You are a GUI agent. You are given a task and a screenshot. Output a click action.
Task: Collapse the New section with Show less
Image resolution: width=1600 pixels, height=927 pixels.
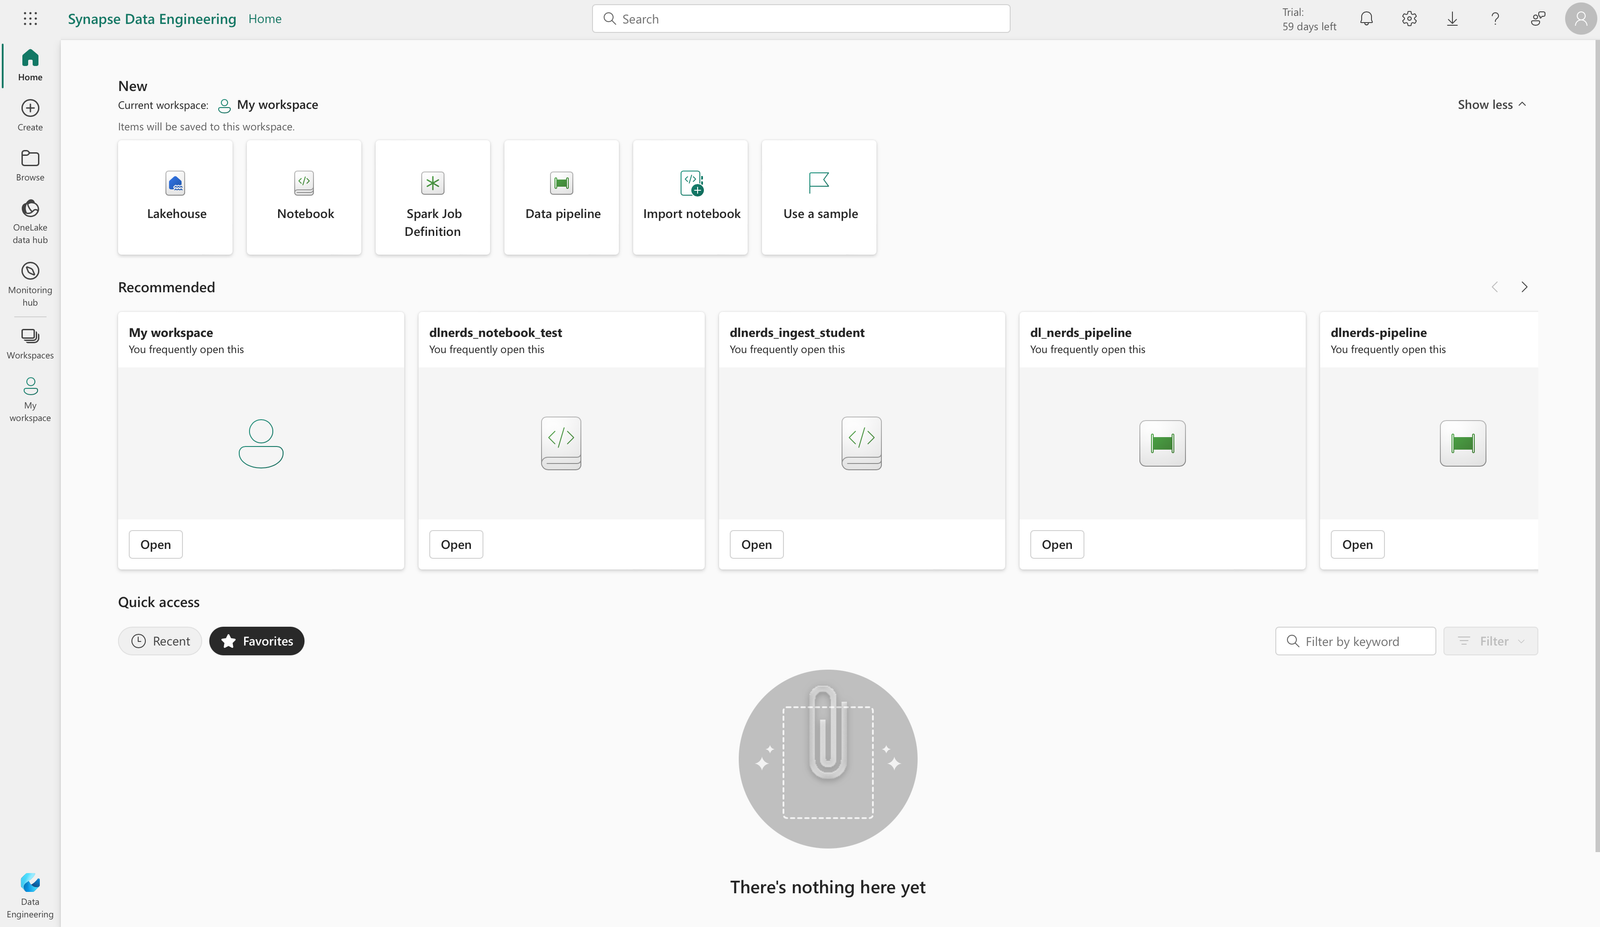1491,104
